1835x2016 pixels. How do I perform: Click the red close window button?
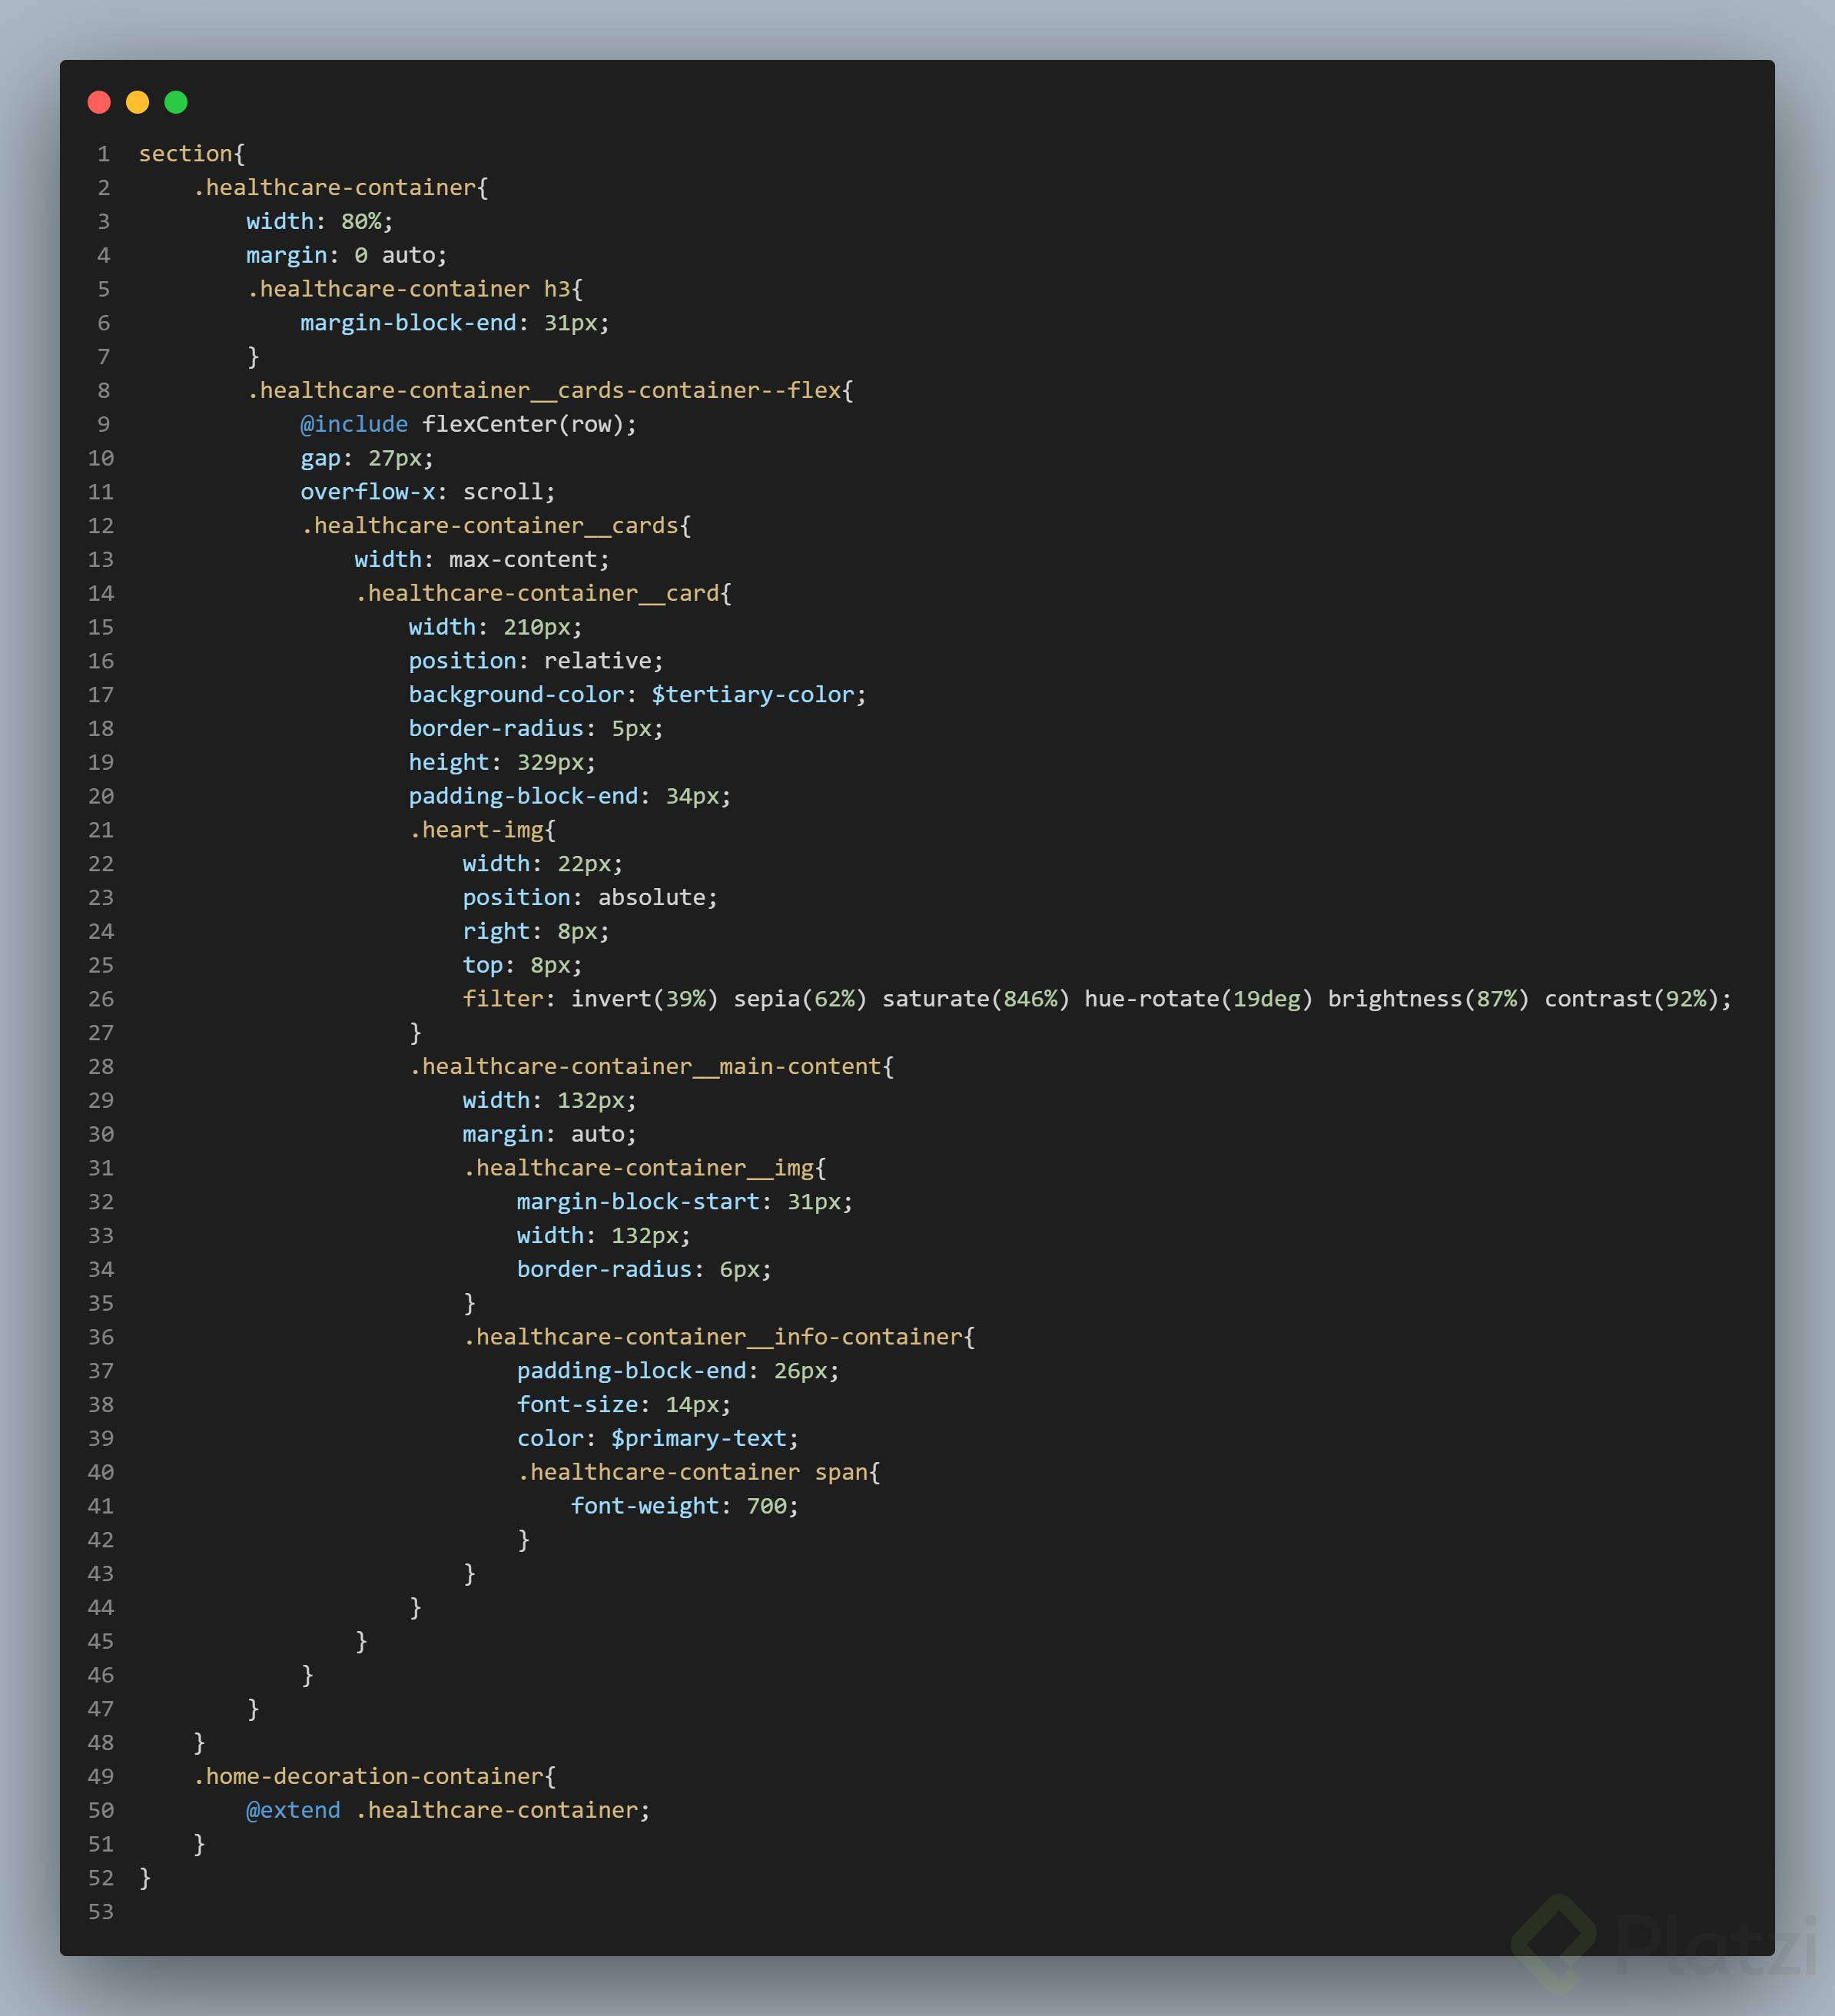tap(99, 102)
